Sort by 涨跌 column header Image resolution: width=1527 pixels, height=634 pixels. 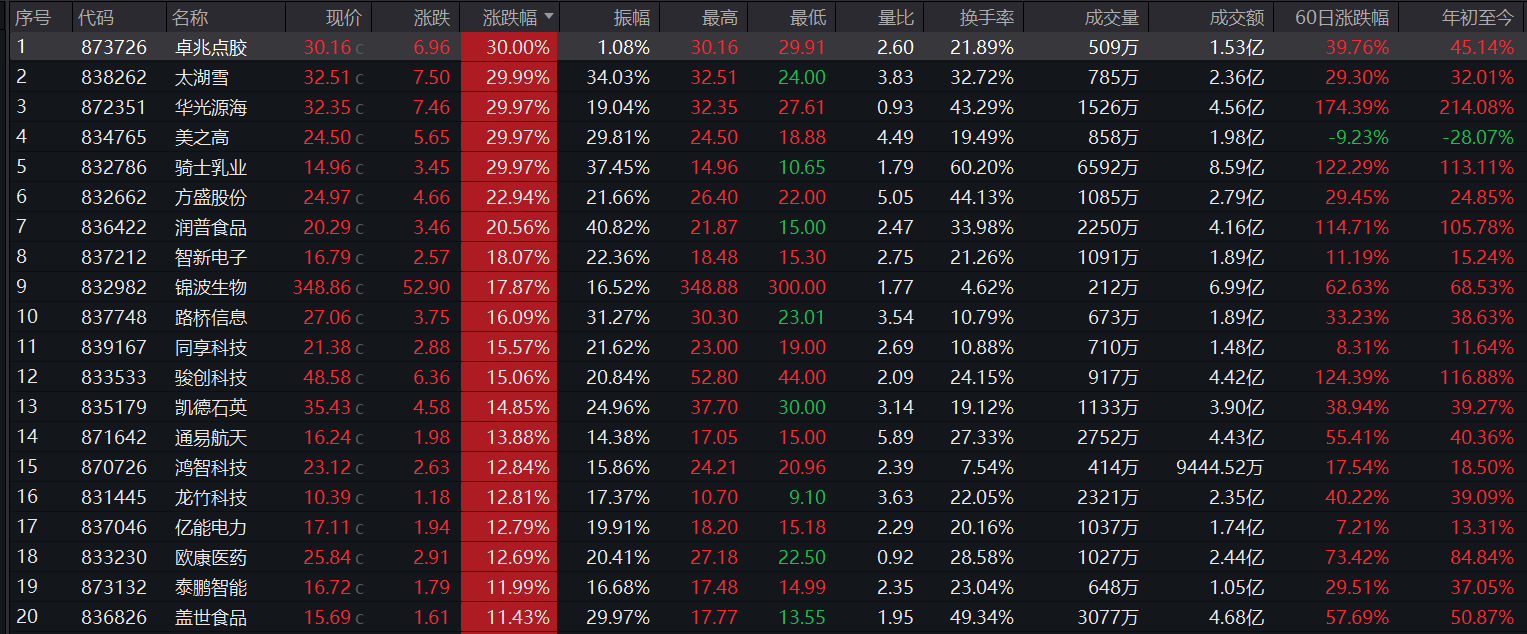click(432, 17)
